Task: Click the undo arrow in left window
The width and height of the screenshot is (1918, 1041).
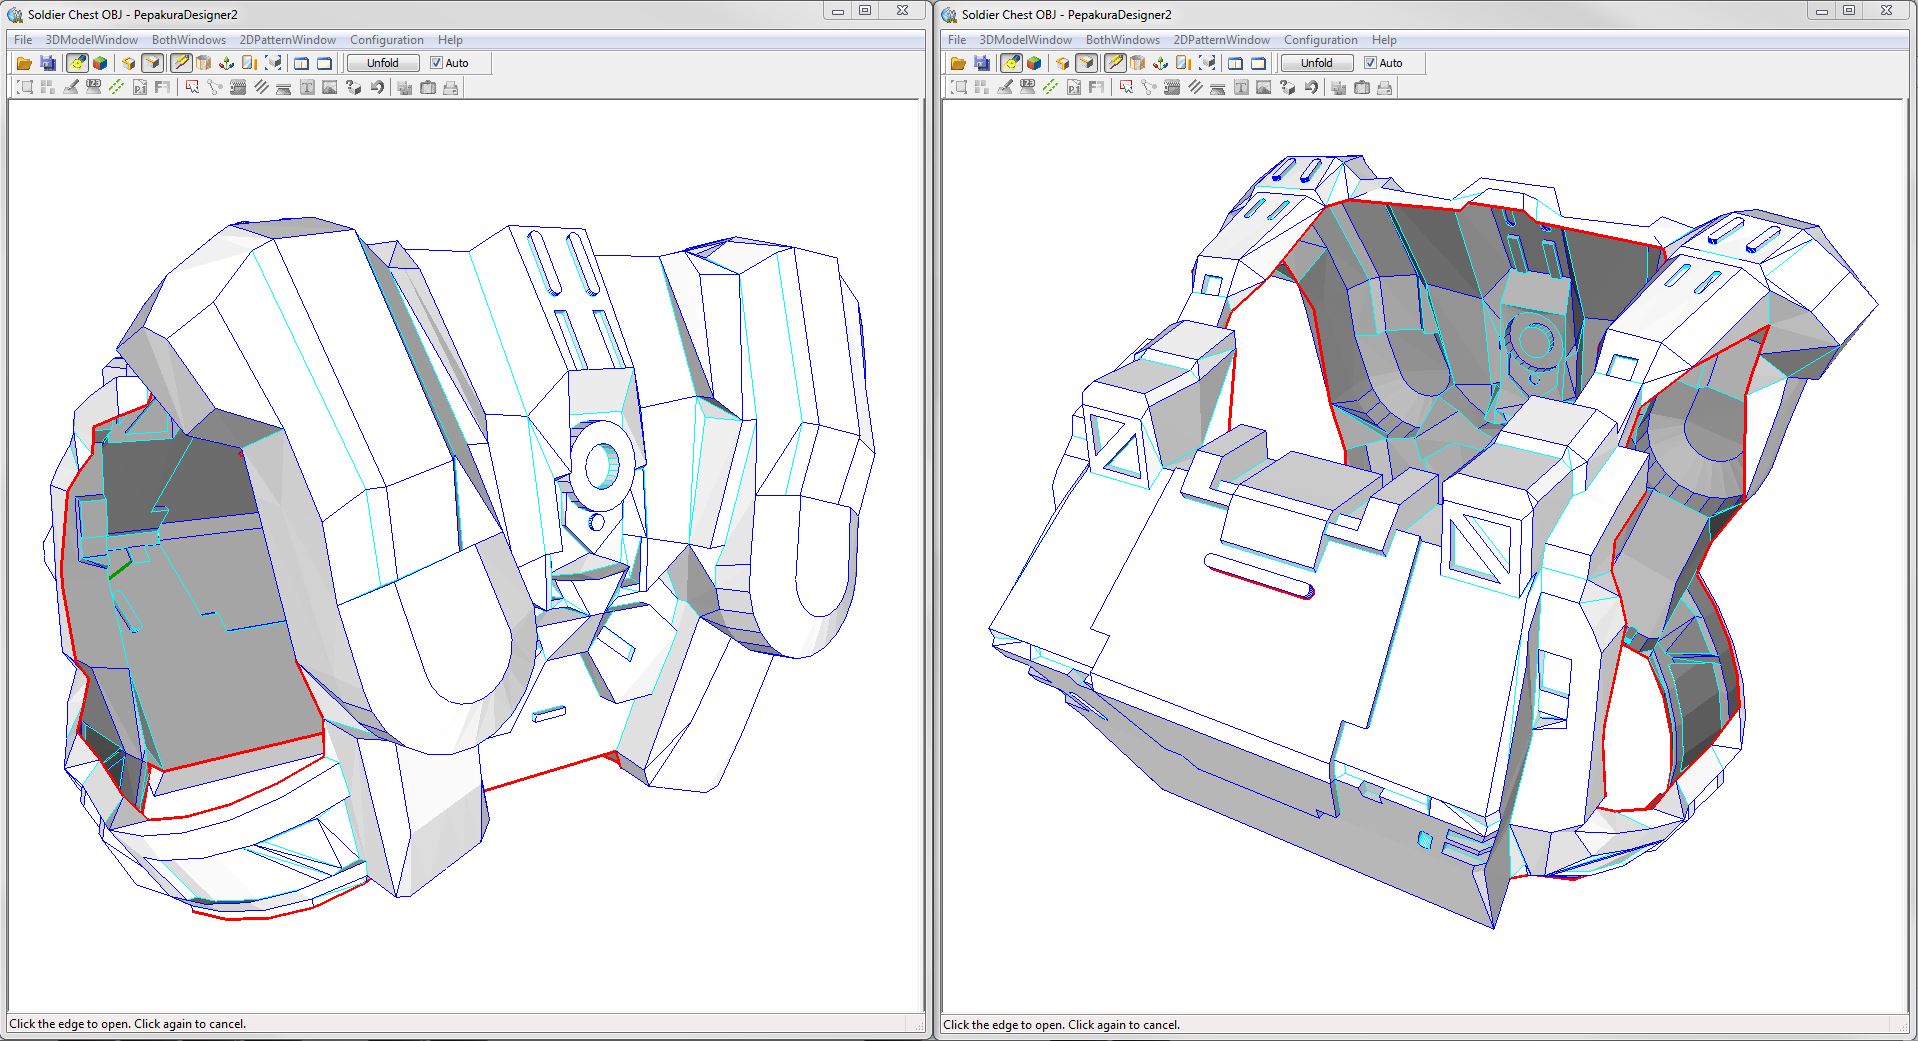Action: pos(376,88)
